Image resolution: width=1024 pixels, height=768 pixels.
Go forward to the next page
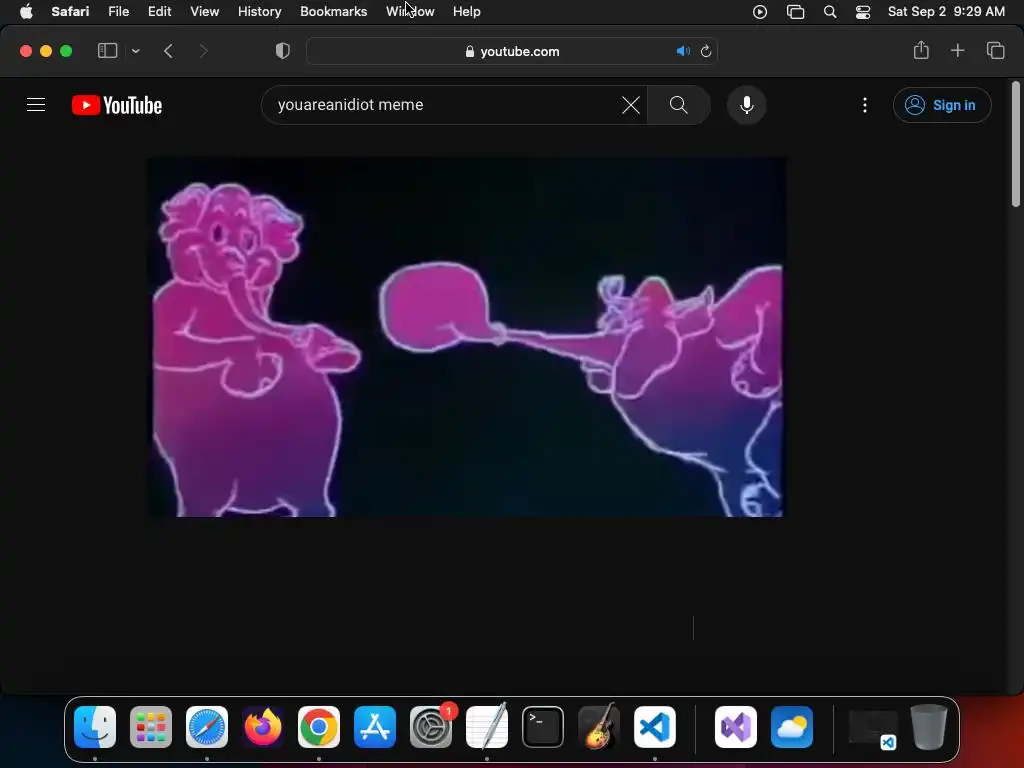(203, 51)
